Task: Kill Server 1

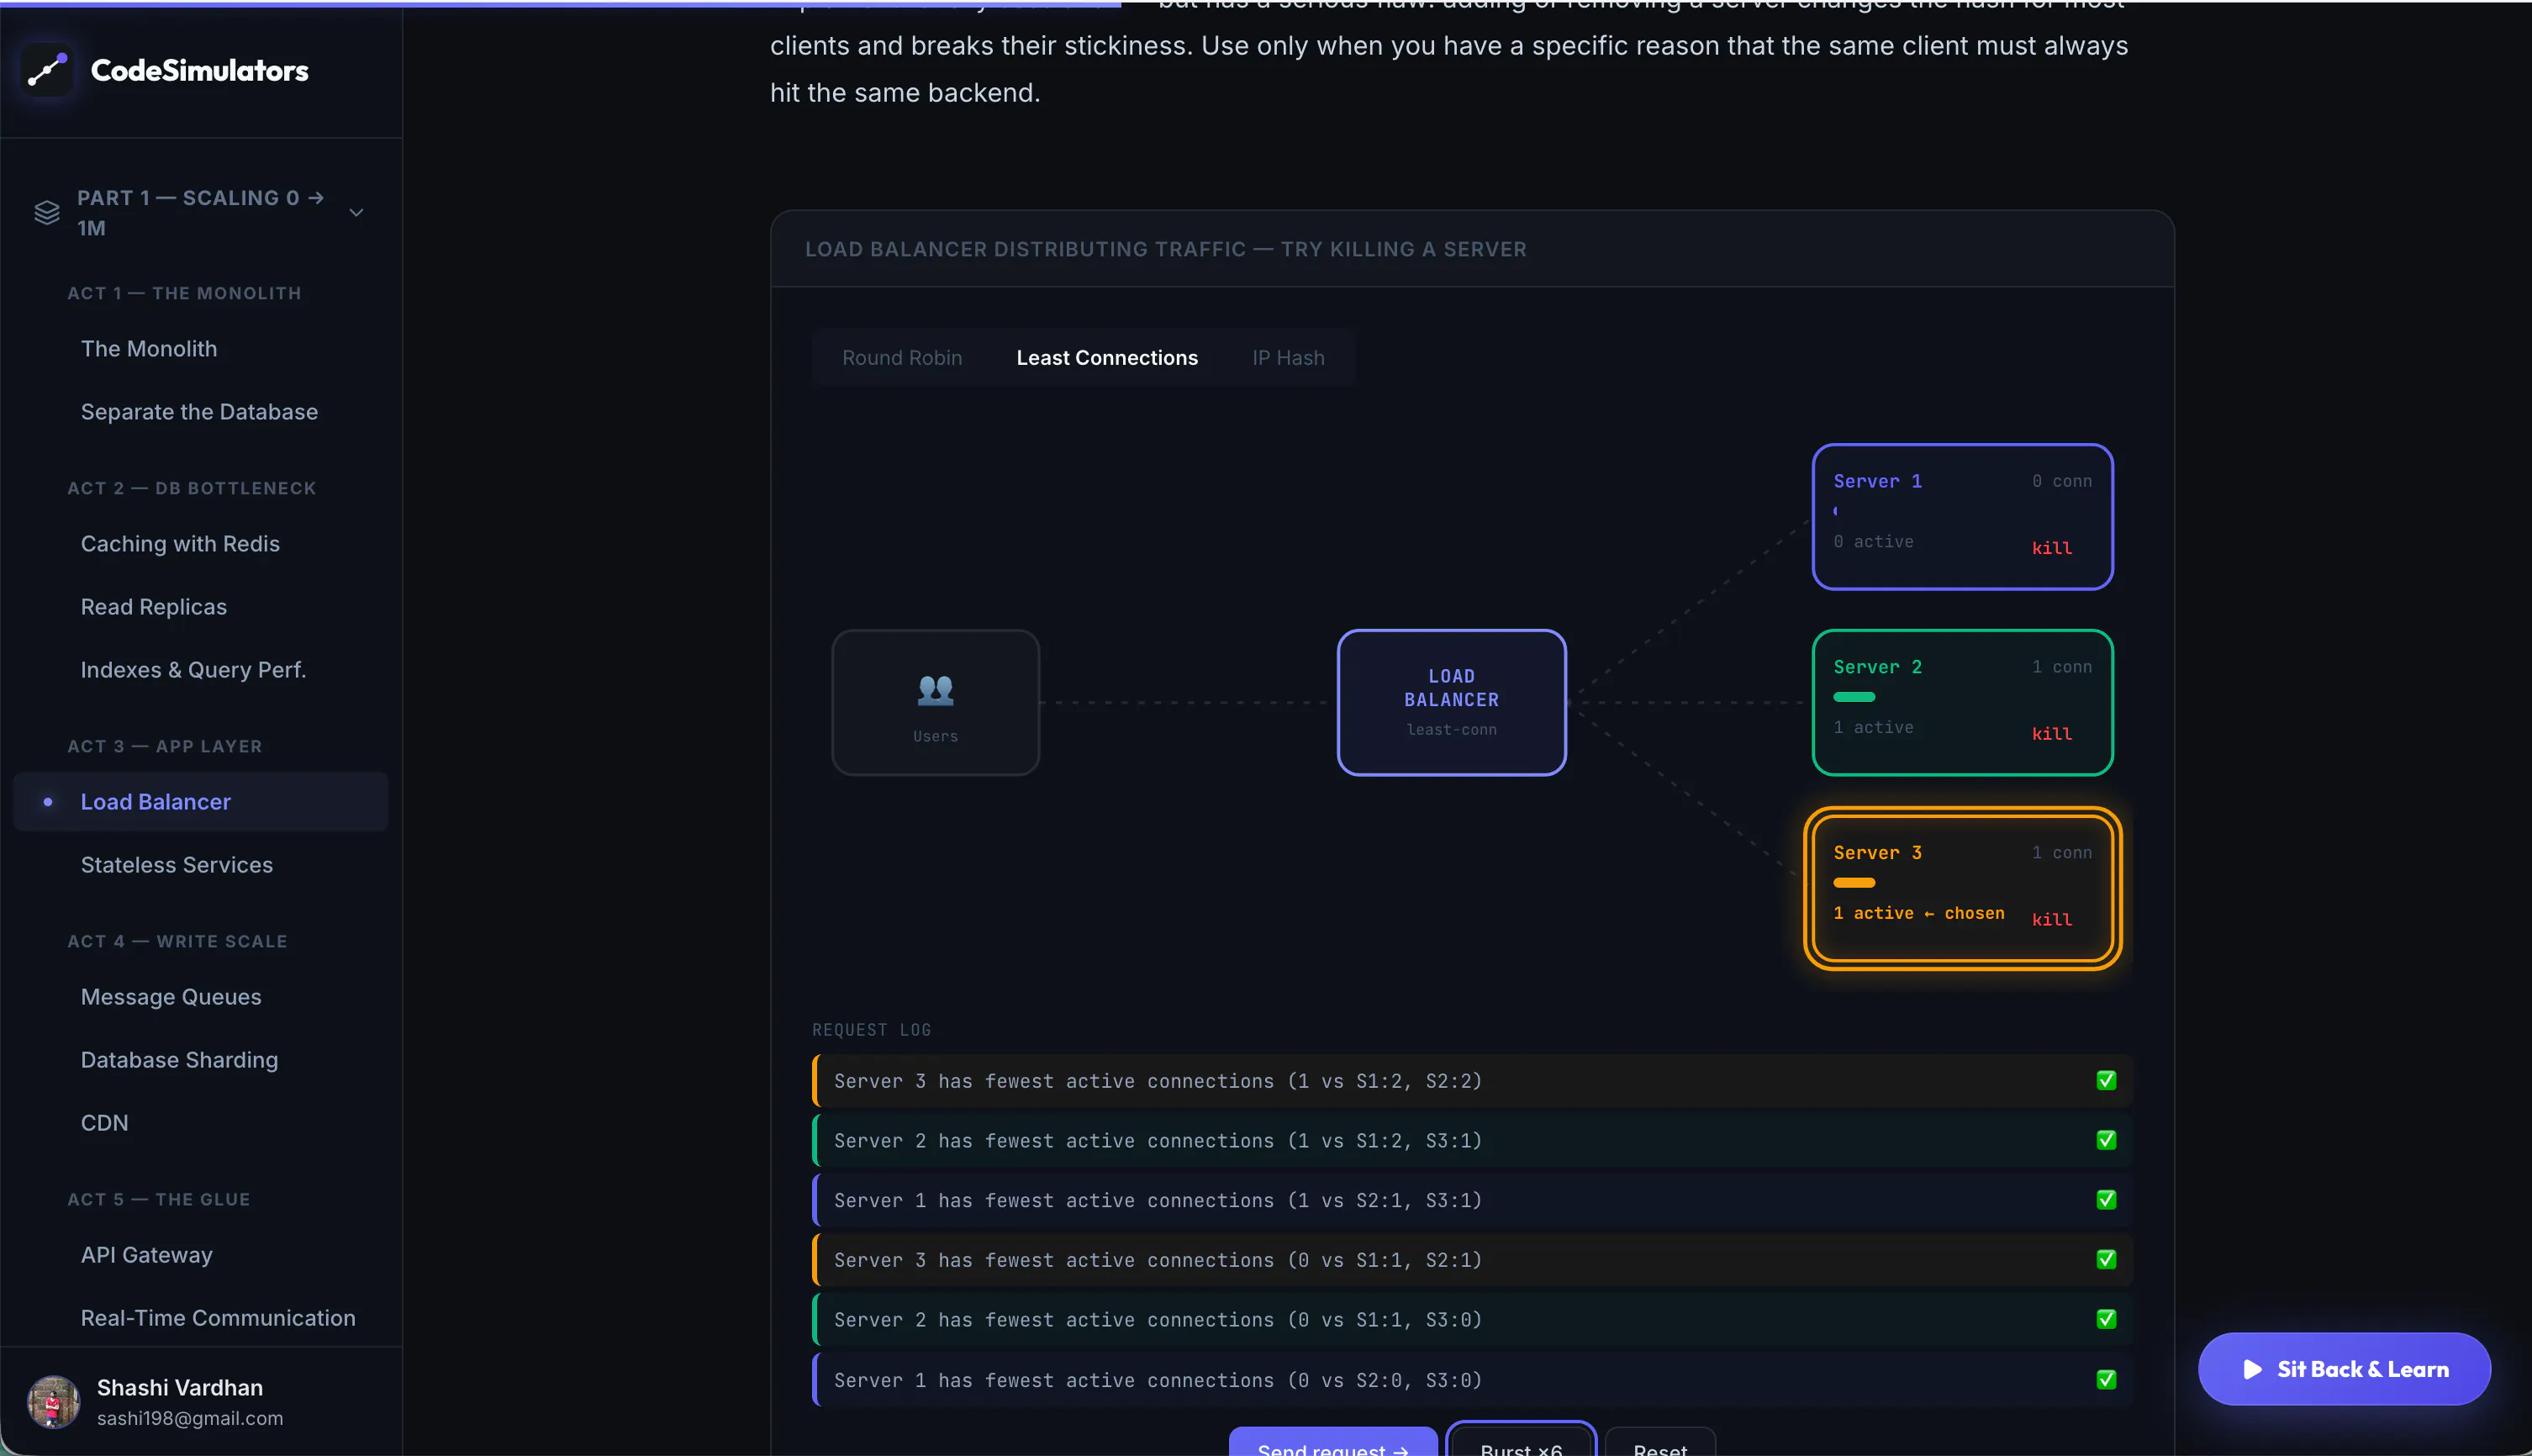Action: coord(2051,548)
